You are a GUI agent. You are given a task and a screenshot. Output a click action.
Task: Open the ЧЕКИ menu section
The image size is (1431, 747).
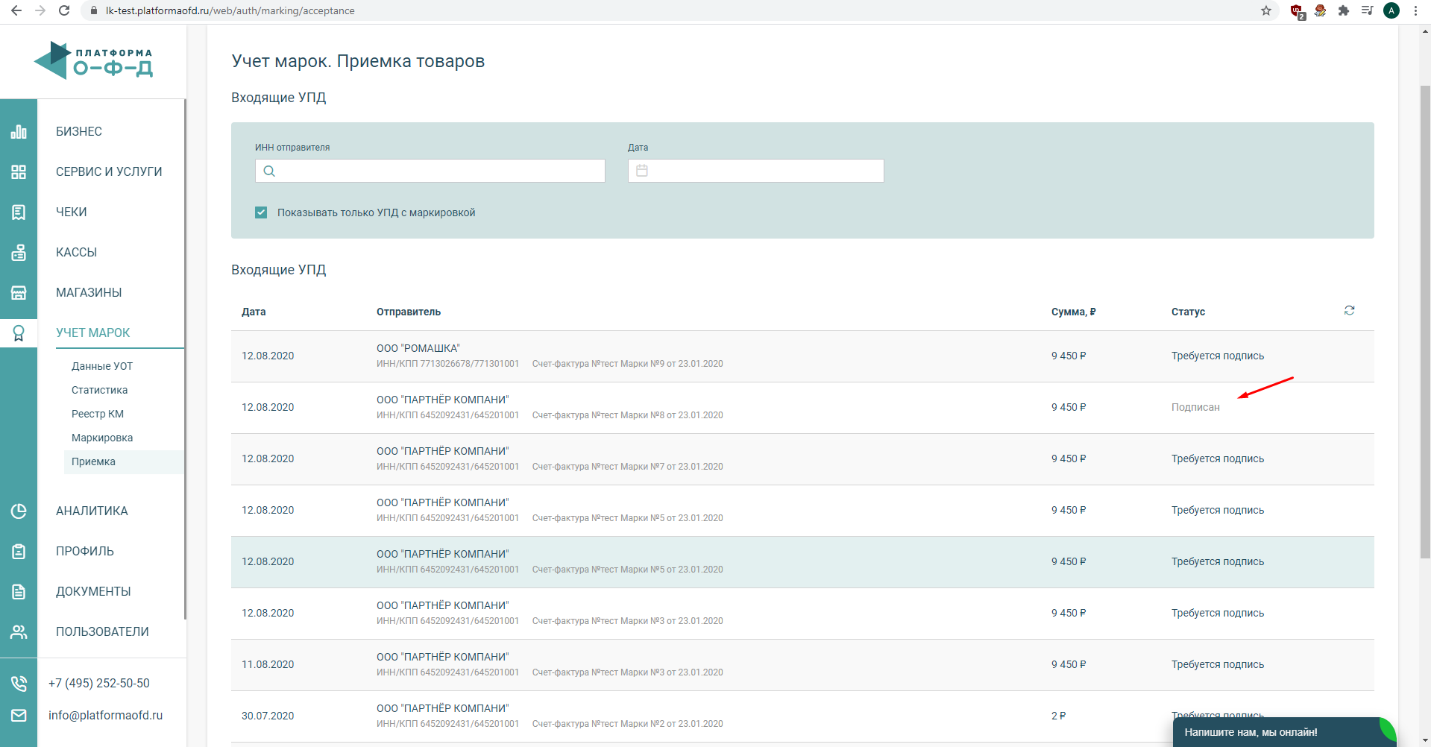(x=72, y=212)
